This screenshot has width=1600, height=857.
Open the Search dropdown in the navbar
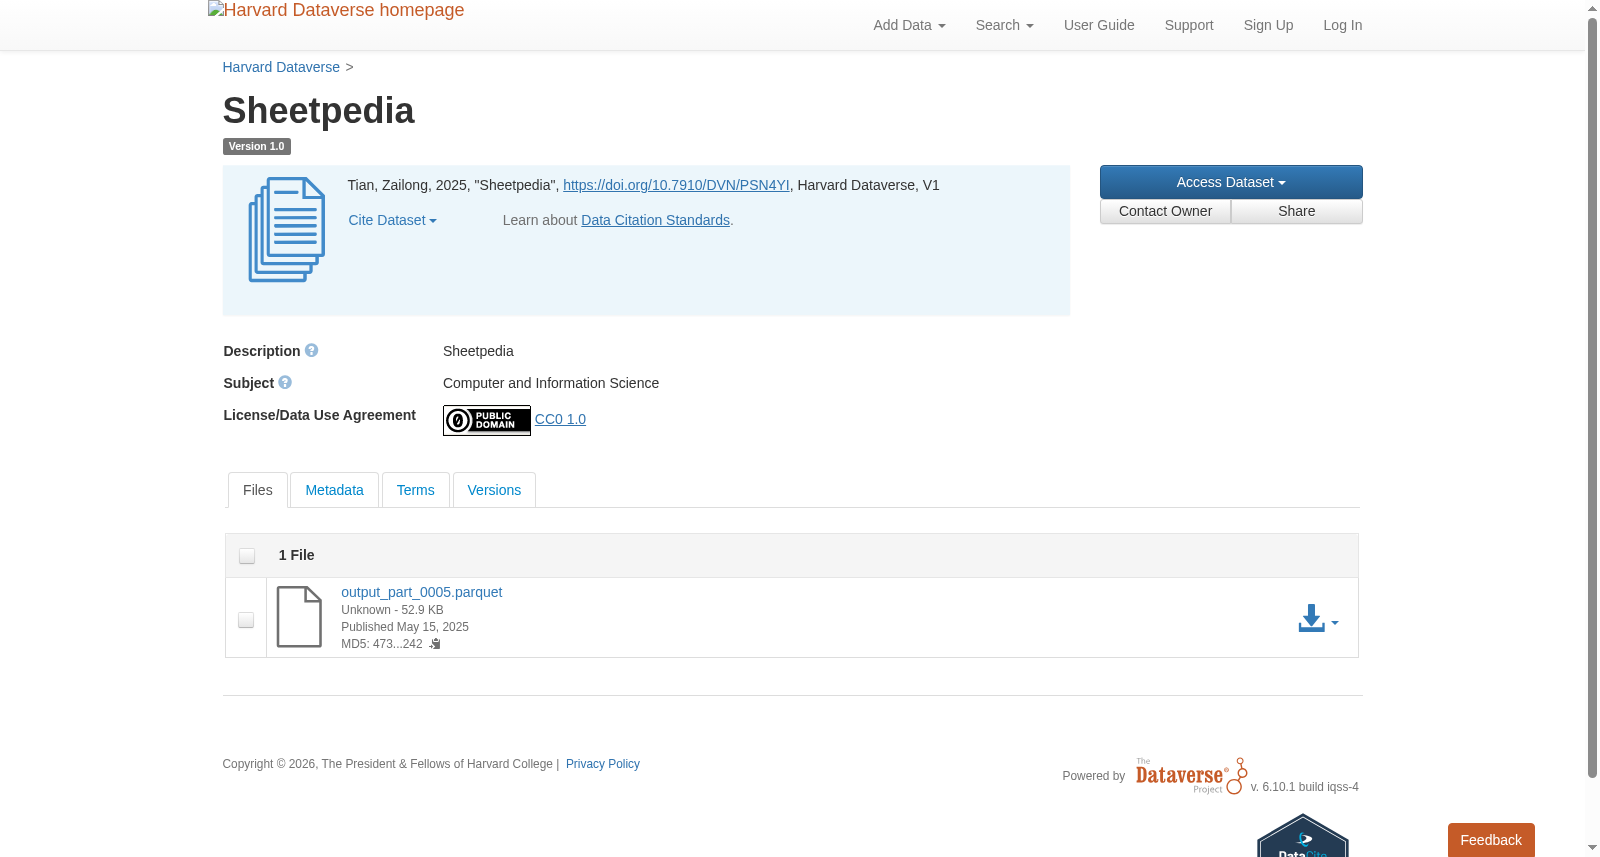[1004, 25]
